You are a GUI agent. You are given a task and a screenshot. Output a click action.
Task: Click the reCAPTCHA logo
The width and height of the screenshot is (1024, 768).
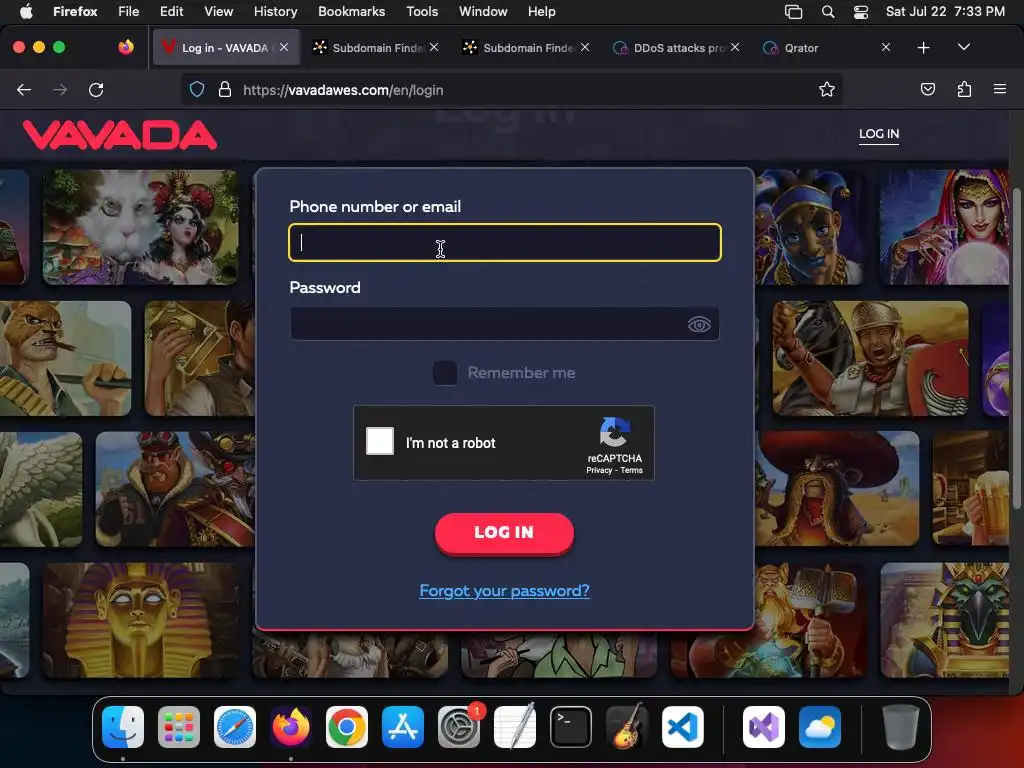(615, 432)
